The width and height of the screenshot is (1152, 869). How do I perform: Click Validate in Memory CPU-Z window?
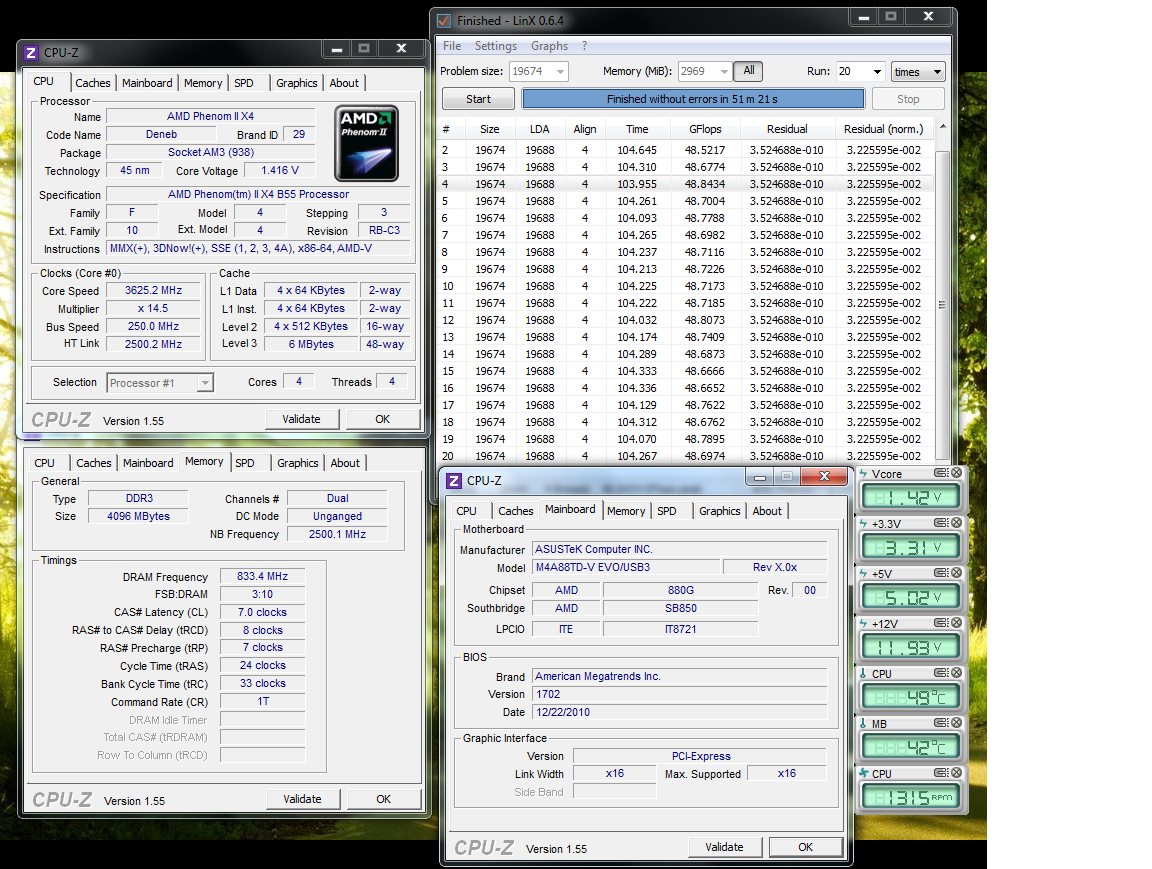[302, 799]
